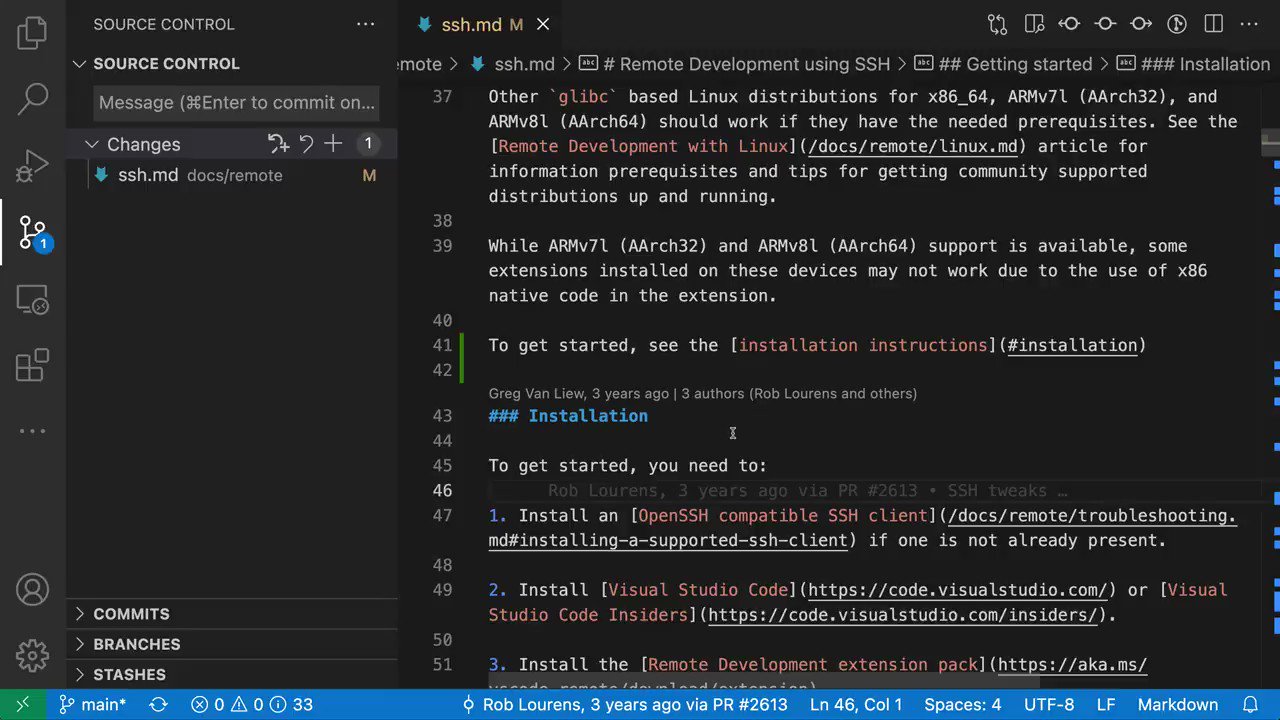The height and width of the screenshot is (720, 1280).
Task: Stage all changes with the plus icon
Action: [x=333, y=144]
